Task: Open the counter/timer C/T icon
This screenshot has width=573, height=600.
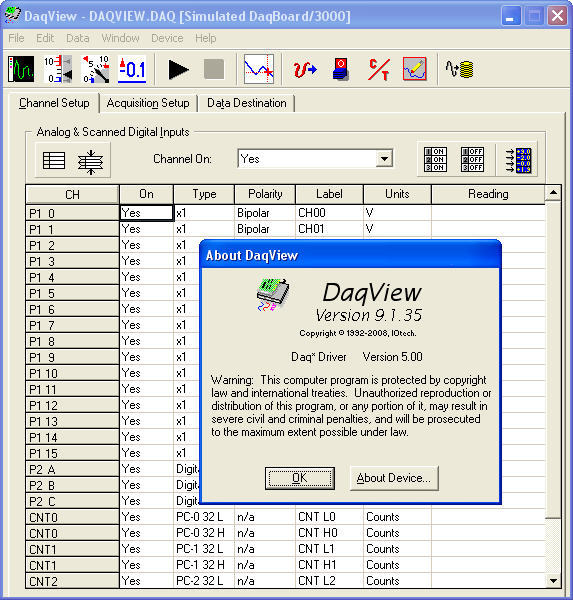Action: [x=379, y=69]
